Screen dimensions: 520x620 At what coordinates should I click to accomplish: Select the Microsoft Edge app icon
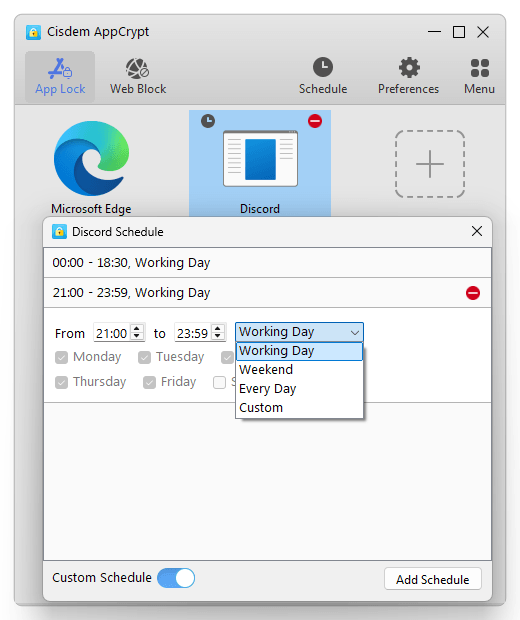click(91, 159)
